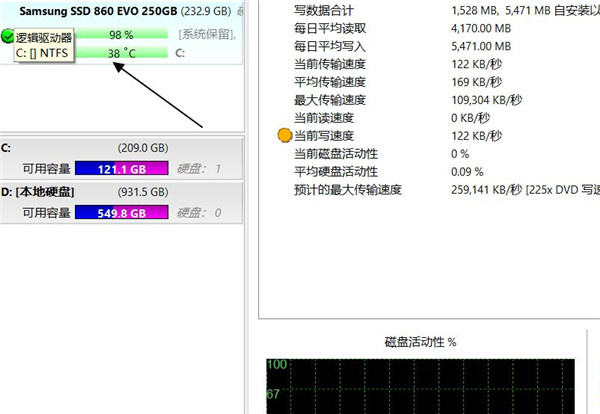Image resolution: width=600 pixels, height=414 pixels.
Task: Click the green checkmark health status icon
Action: click(x=7, y=36)
